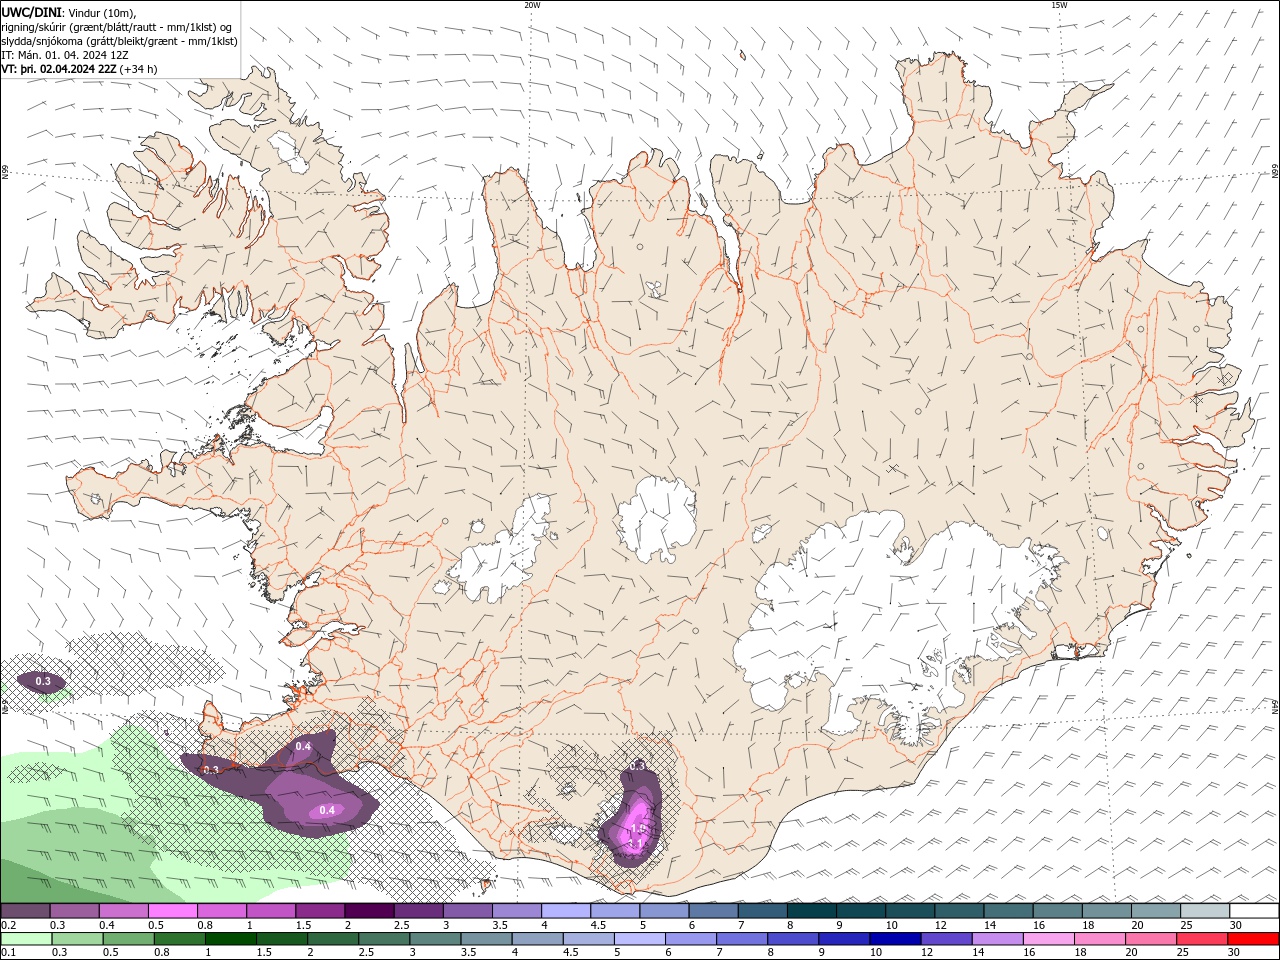Pick the bottom-row legend swatch labeled 0.5
This screenshot has height=960, width=1280.
(x=128, y=939)
